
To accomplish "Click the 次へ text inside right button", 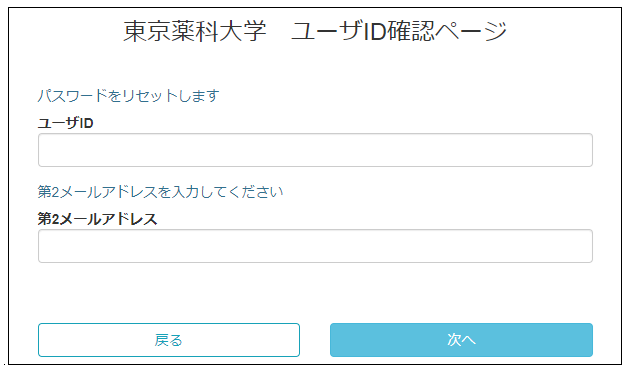I will 461,340.
